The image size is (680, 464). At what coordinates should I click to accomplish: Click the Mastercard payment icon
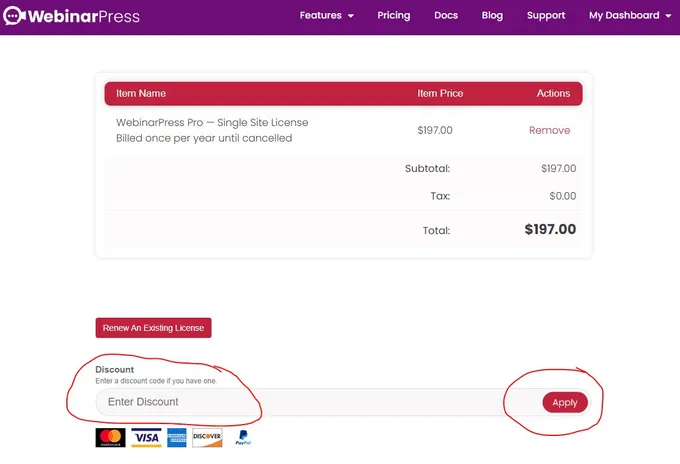tap(111, 438)
